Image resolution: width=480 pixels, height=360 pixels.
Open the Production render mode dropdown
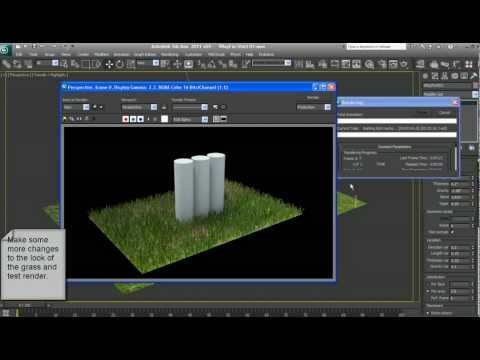click(x=314, y=107)
